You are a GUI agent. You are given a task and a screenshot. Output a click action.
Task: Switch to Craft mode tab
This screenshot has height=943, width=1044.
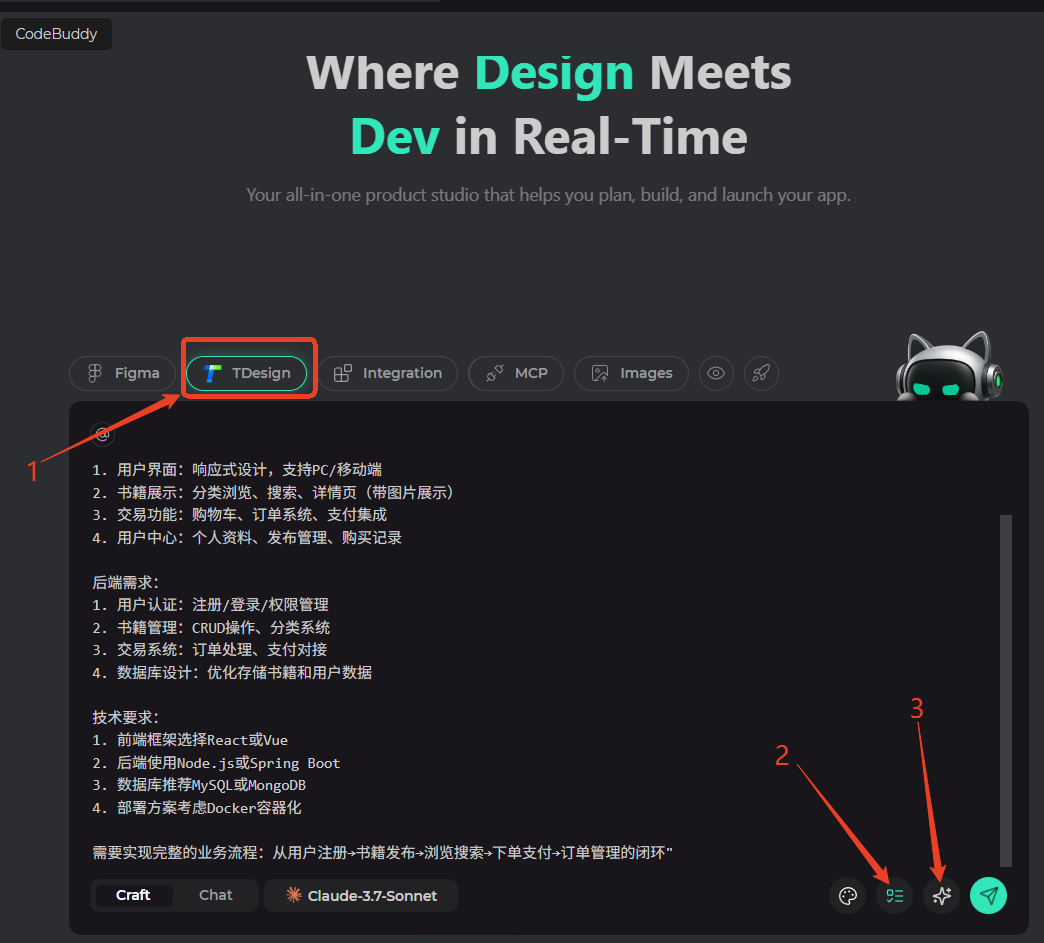(133, 895)
